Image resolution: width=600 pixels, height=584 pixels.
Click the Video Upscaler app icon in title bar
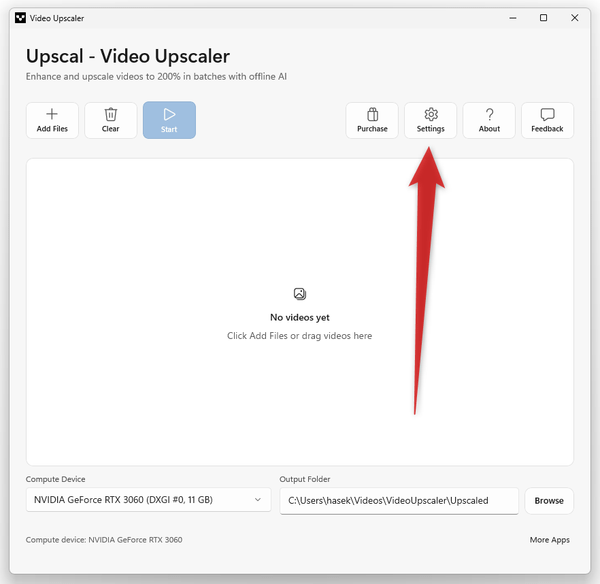[20, 18]
